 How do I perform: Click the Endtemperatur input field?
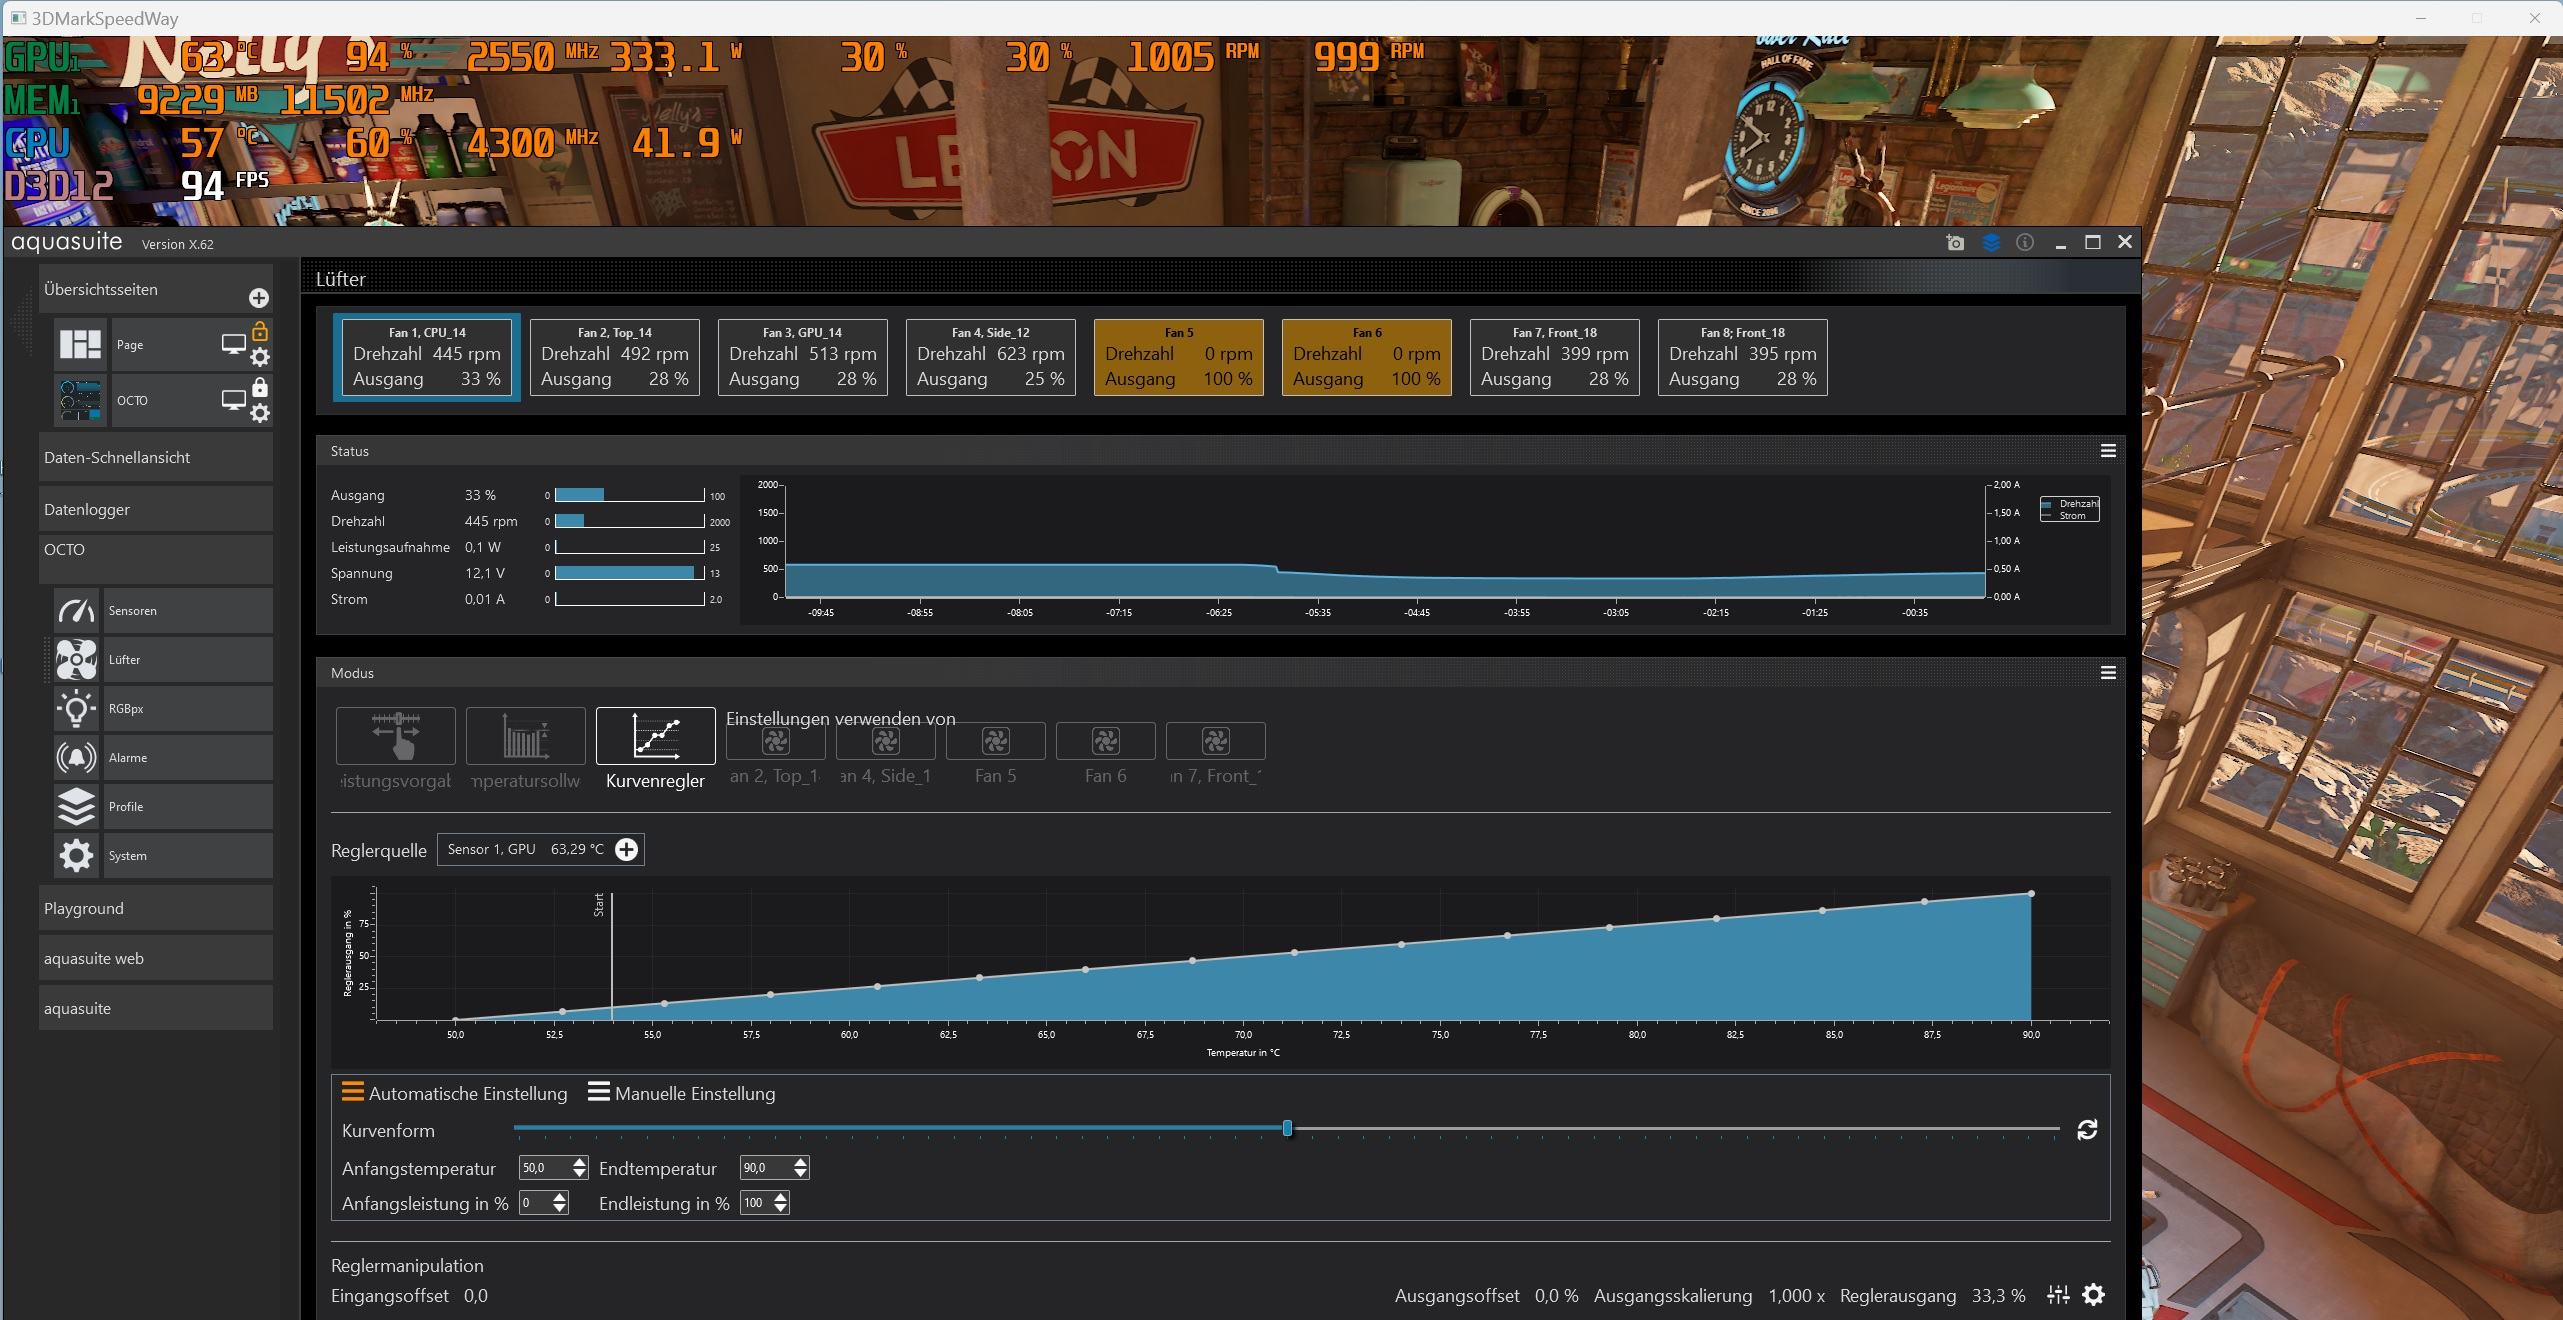763,1168
